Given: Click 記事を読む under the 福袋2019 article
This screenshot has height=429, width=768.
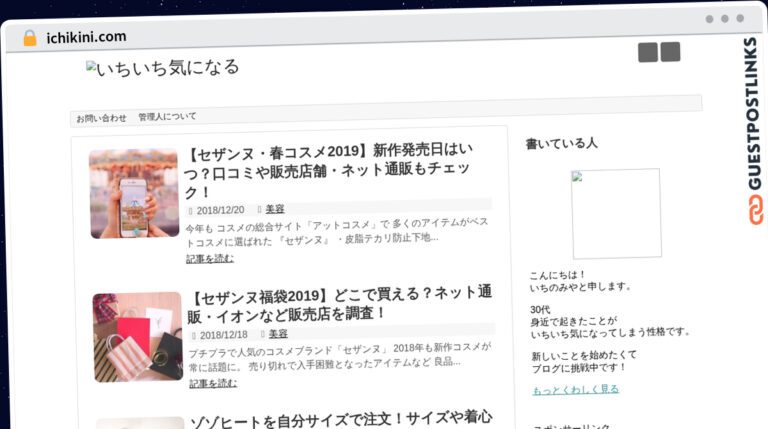Looking at the screenshot, I should tap(213, 383).
